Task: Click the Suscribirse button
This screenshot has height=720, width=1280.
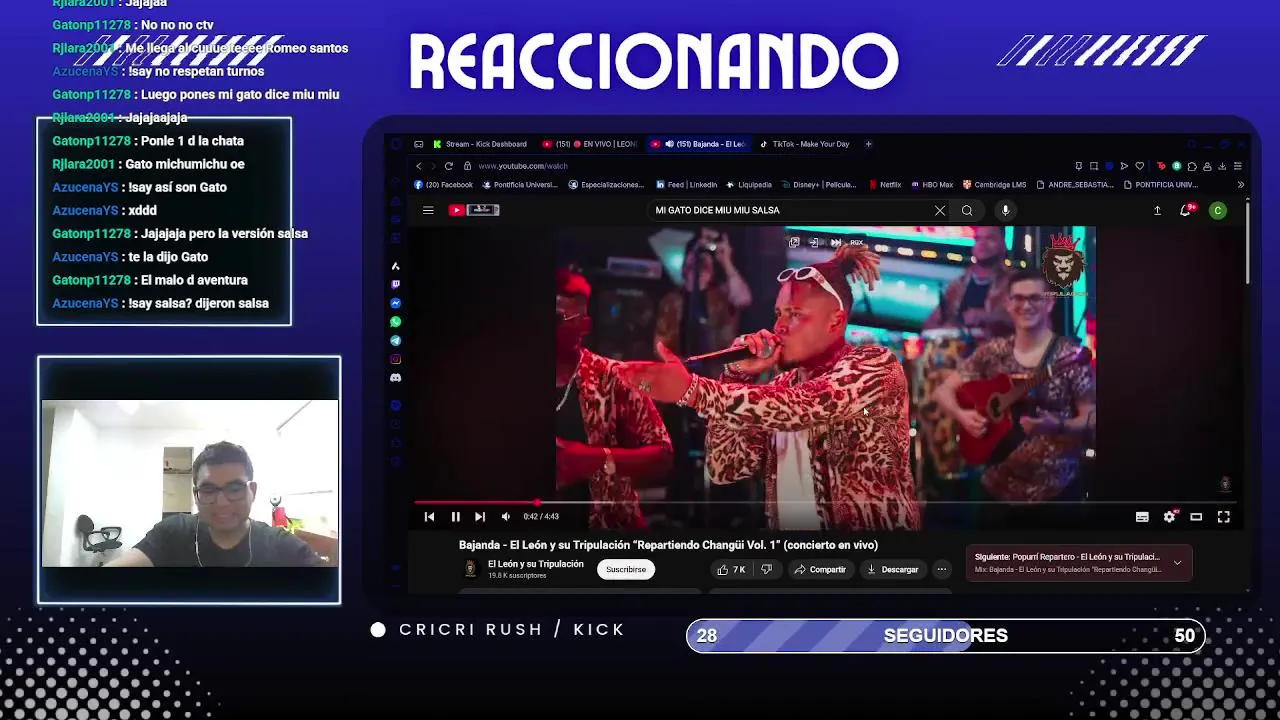Action: pos(626,569)
